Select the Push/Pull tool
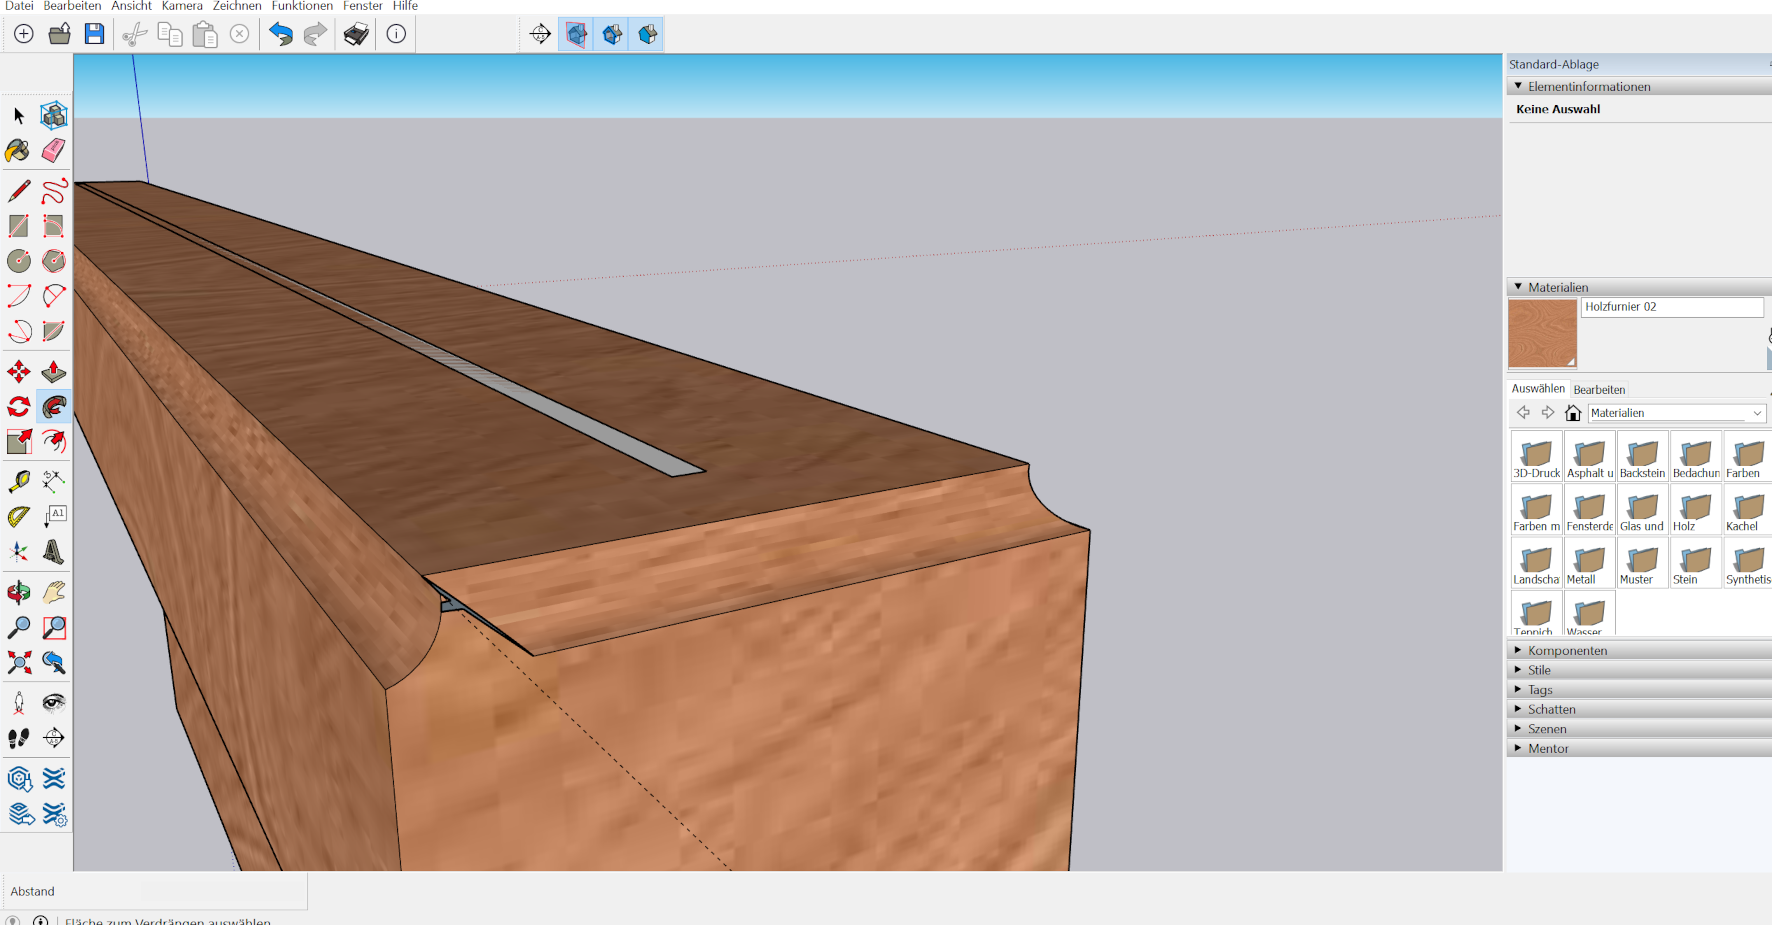The image size is (1772, 925). pos(54,373)
